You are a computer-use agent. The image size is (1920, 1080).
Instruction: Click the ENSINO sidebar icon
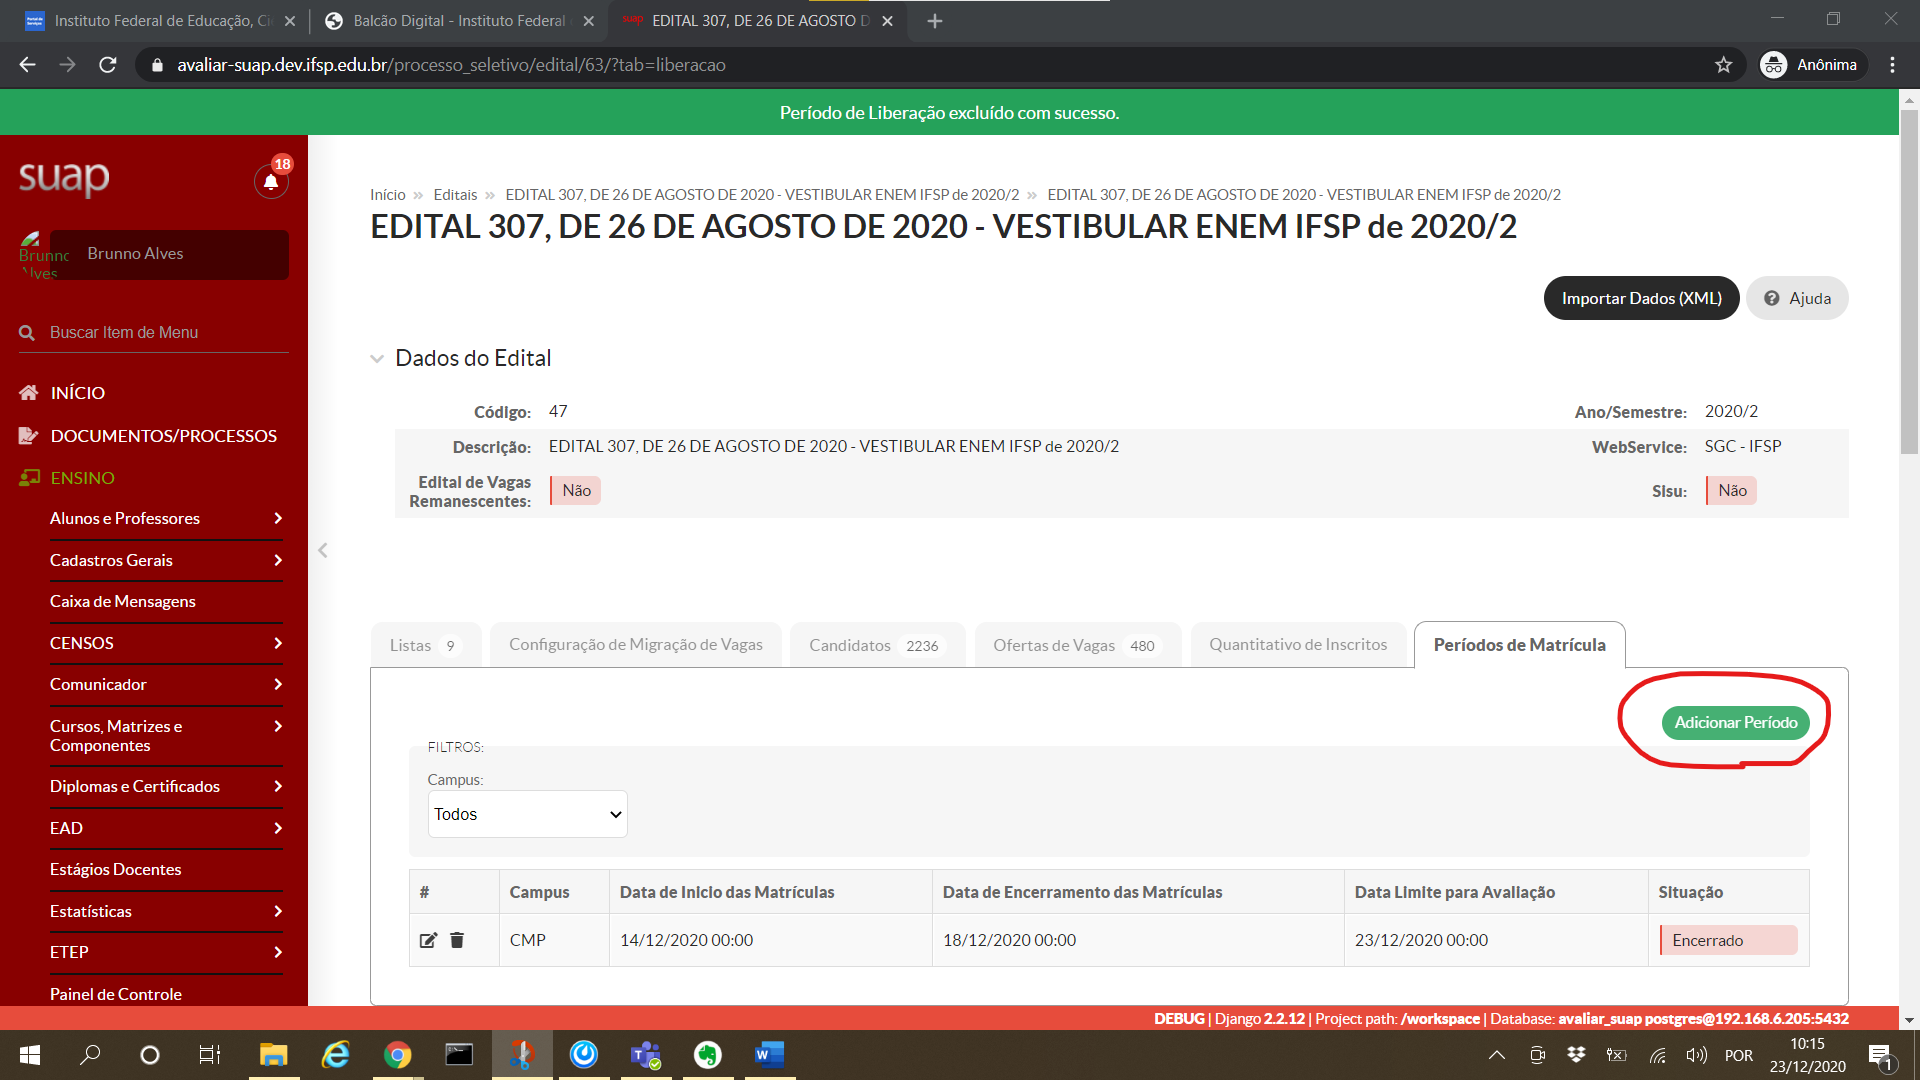29,478
